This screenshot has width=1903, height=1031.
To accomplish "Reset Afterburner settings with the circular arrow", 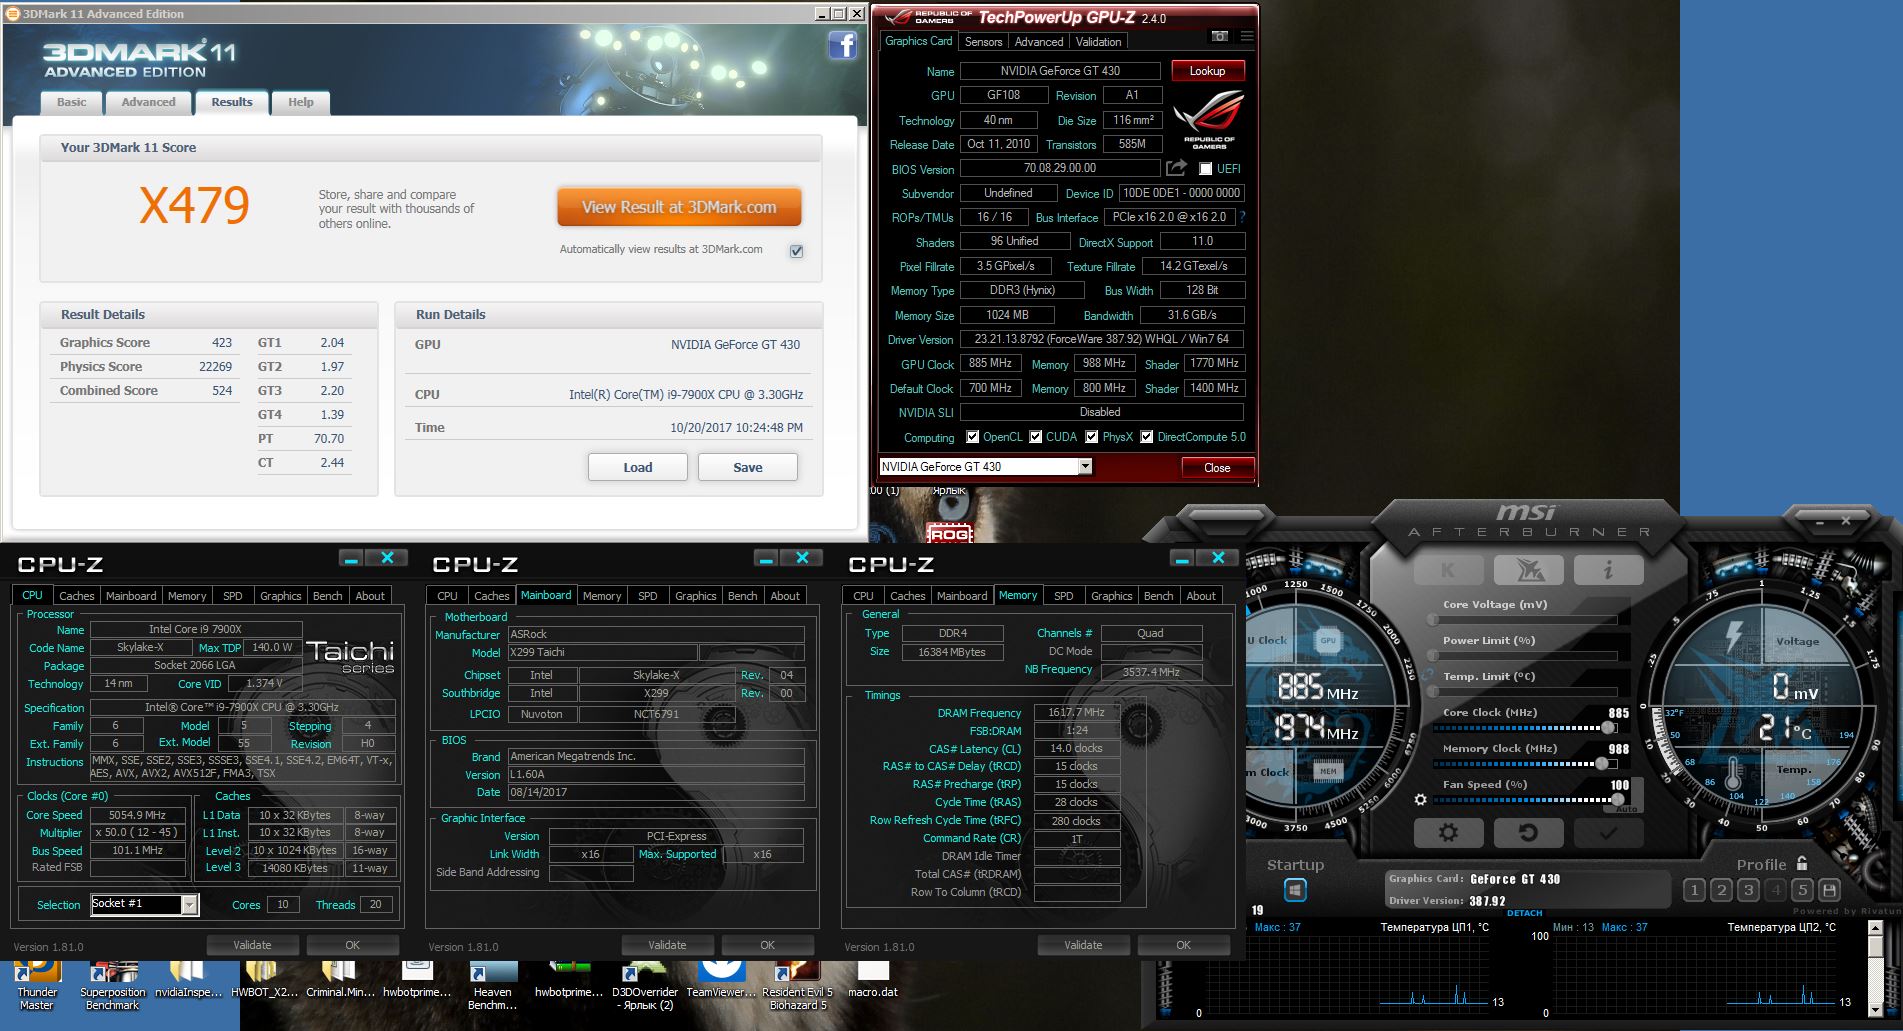I will click(x=1528, y=832).
